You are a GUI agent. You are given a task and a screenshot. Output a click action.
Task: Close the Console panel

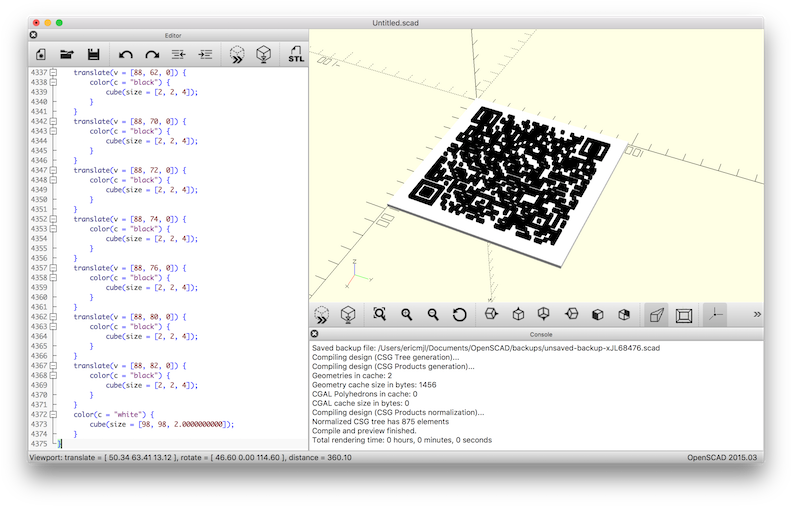tap(314, 334)
